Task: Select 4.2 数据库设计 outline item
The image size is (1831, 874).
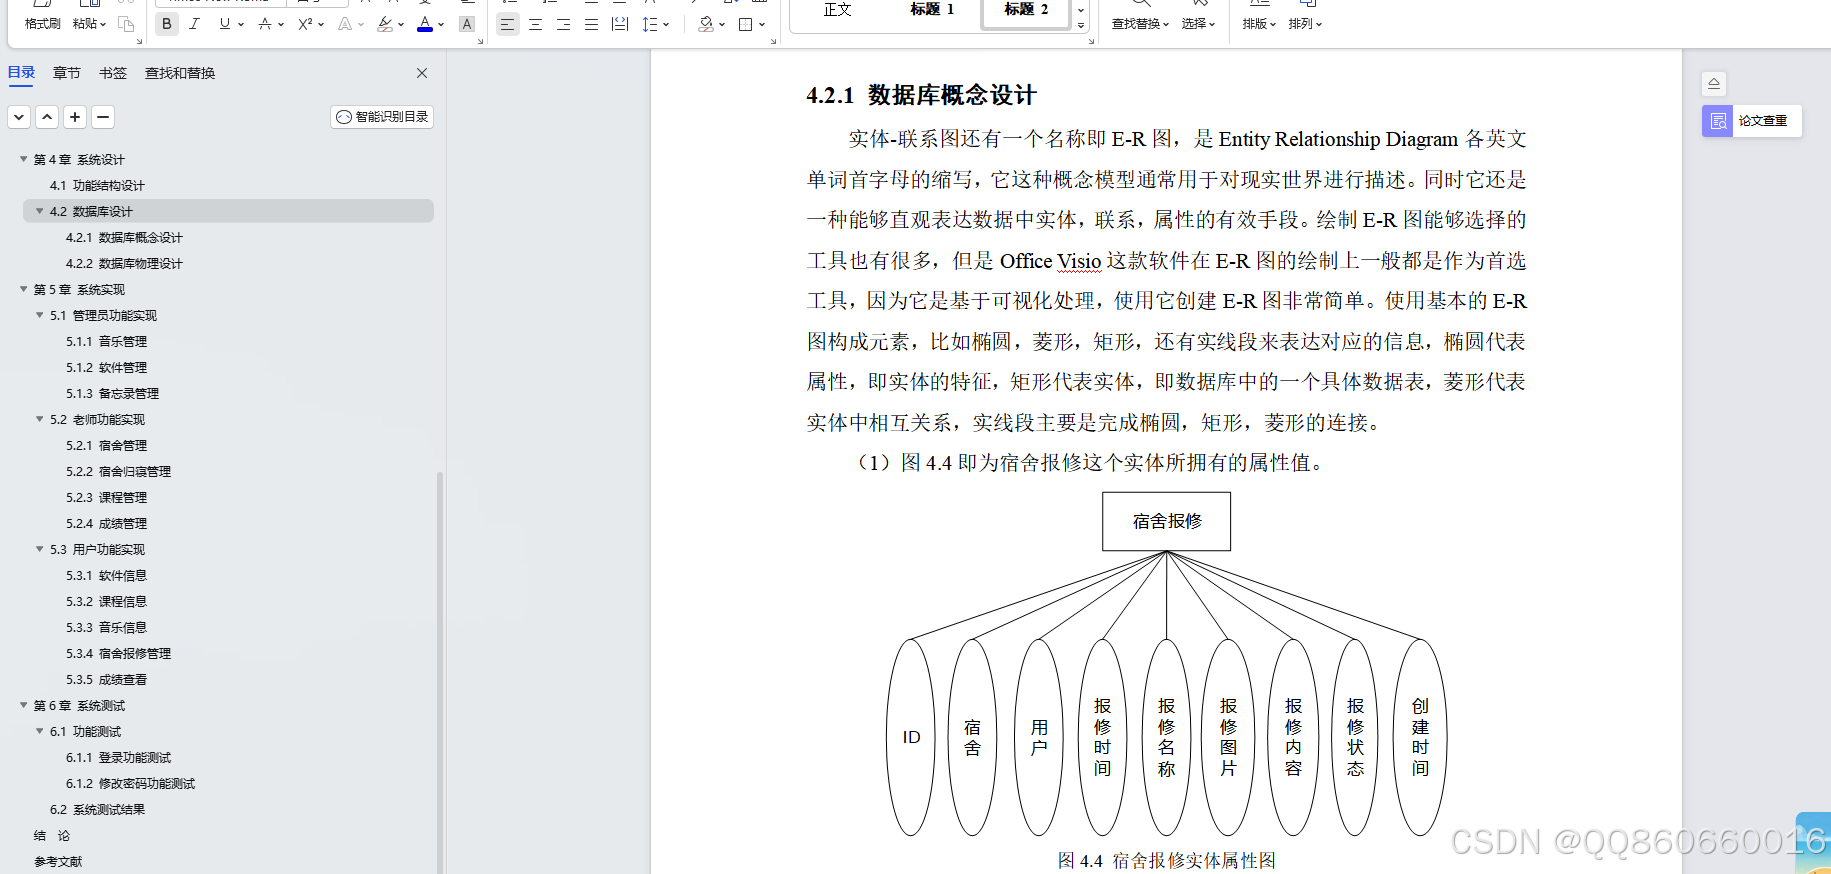Action: (228, 211)
